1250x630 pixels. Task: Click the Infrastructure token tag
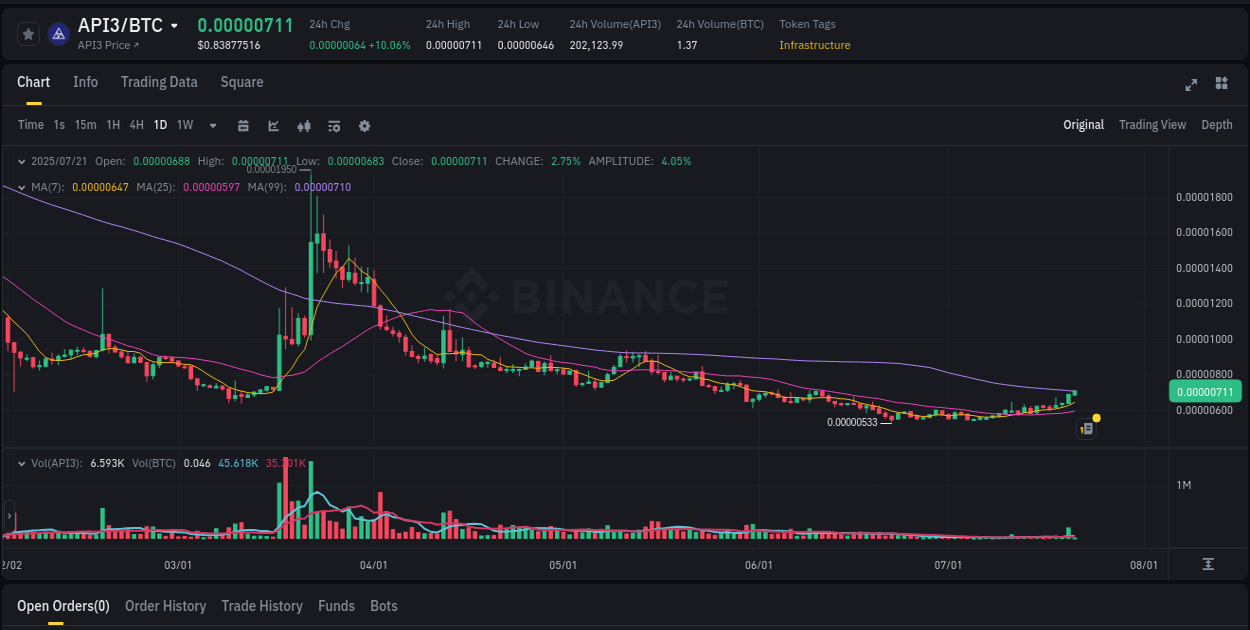click(815, 45)
